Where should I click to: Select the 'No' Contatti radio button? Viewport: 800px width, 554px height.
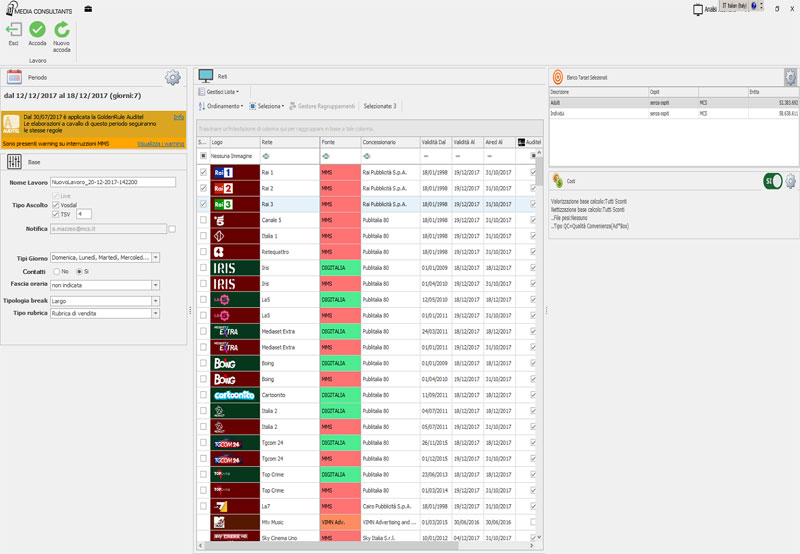pos(54,271)
